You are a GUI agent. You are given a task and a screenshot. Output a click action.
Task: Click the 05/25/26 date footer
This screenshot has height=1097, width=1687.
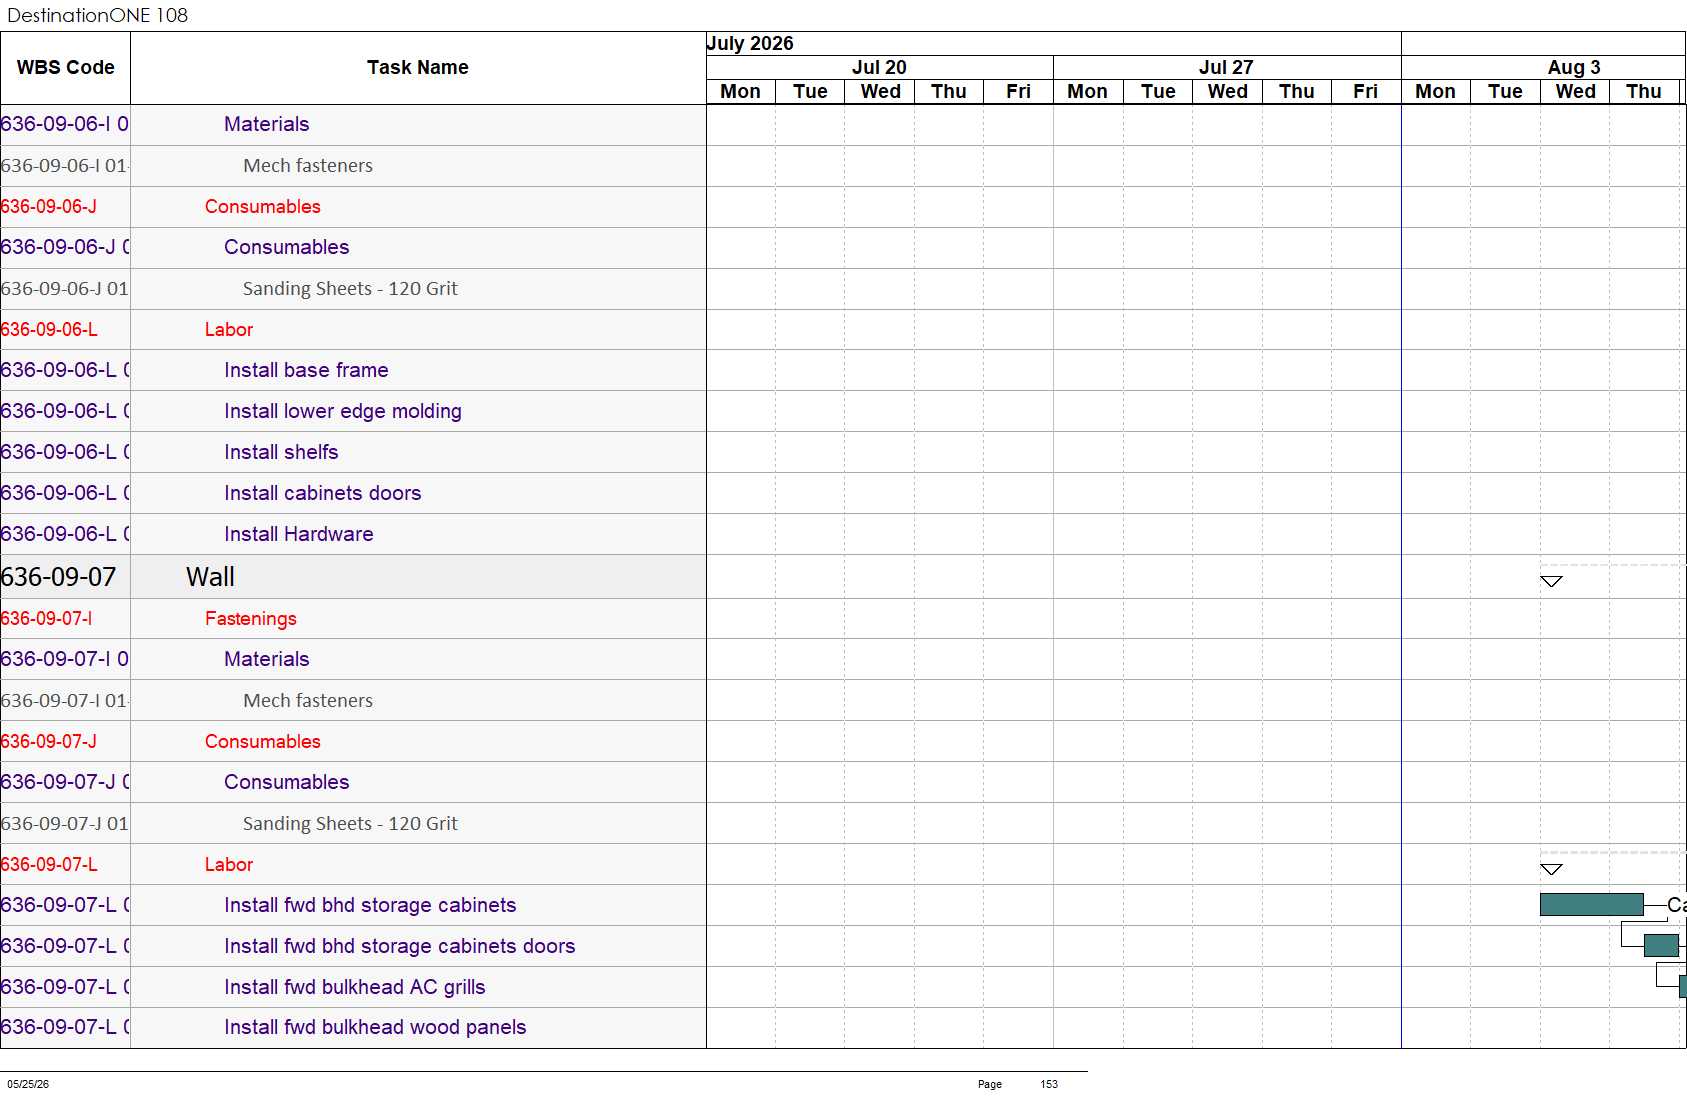(x=28, y=1084)
